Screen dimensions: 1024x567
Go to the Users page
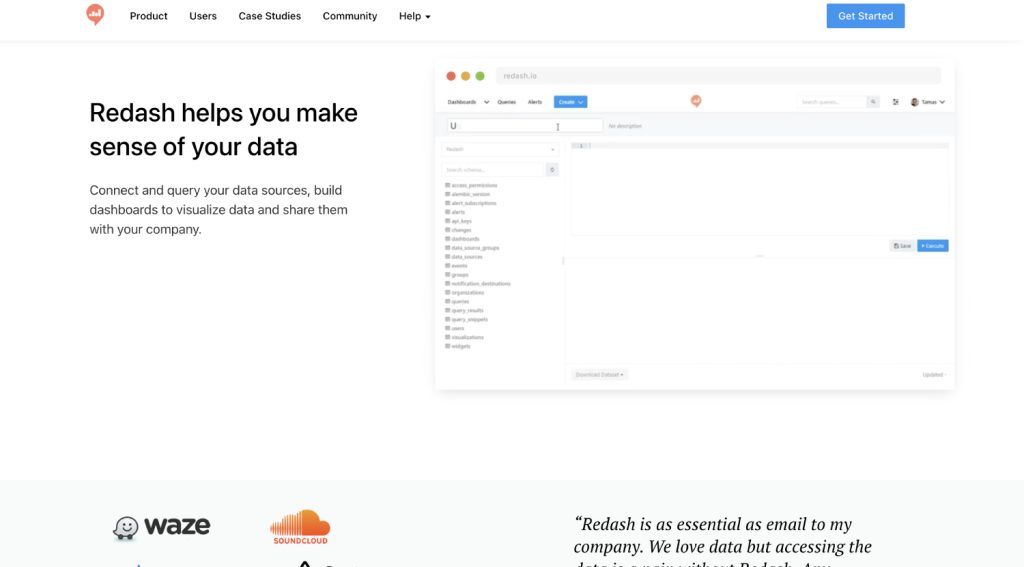point(202,16)
